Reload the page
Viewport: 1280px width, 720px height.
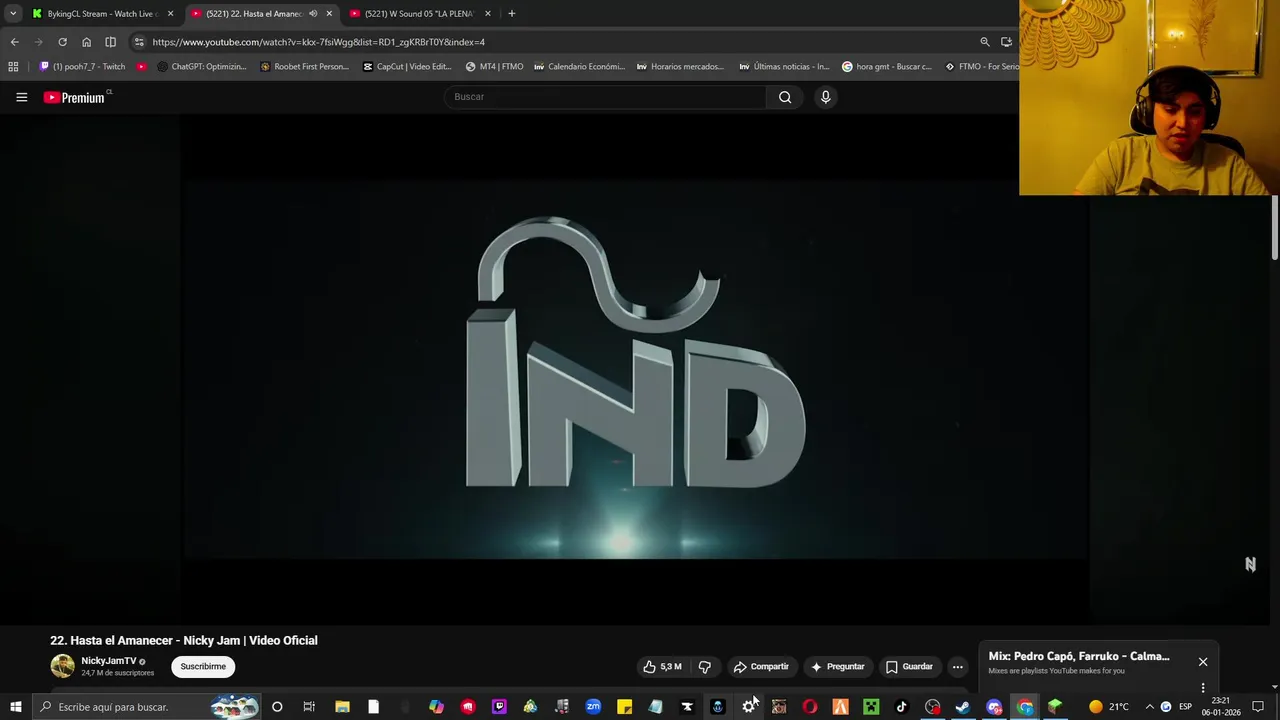(x=62, y=42)
